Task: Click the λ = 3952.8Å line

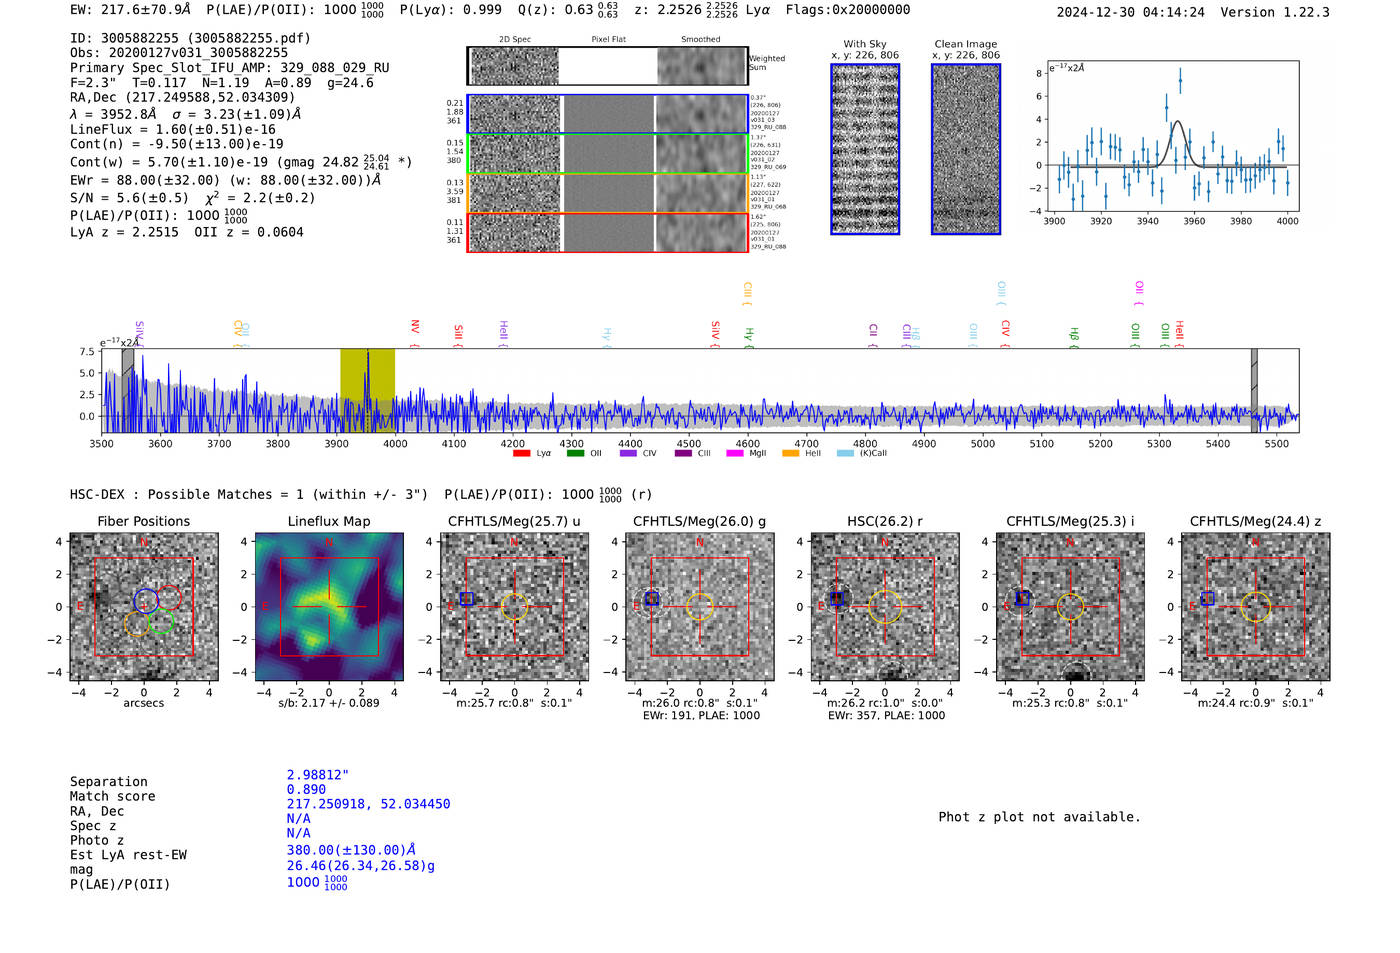Action: click(186, 114)
